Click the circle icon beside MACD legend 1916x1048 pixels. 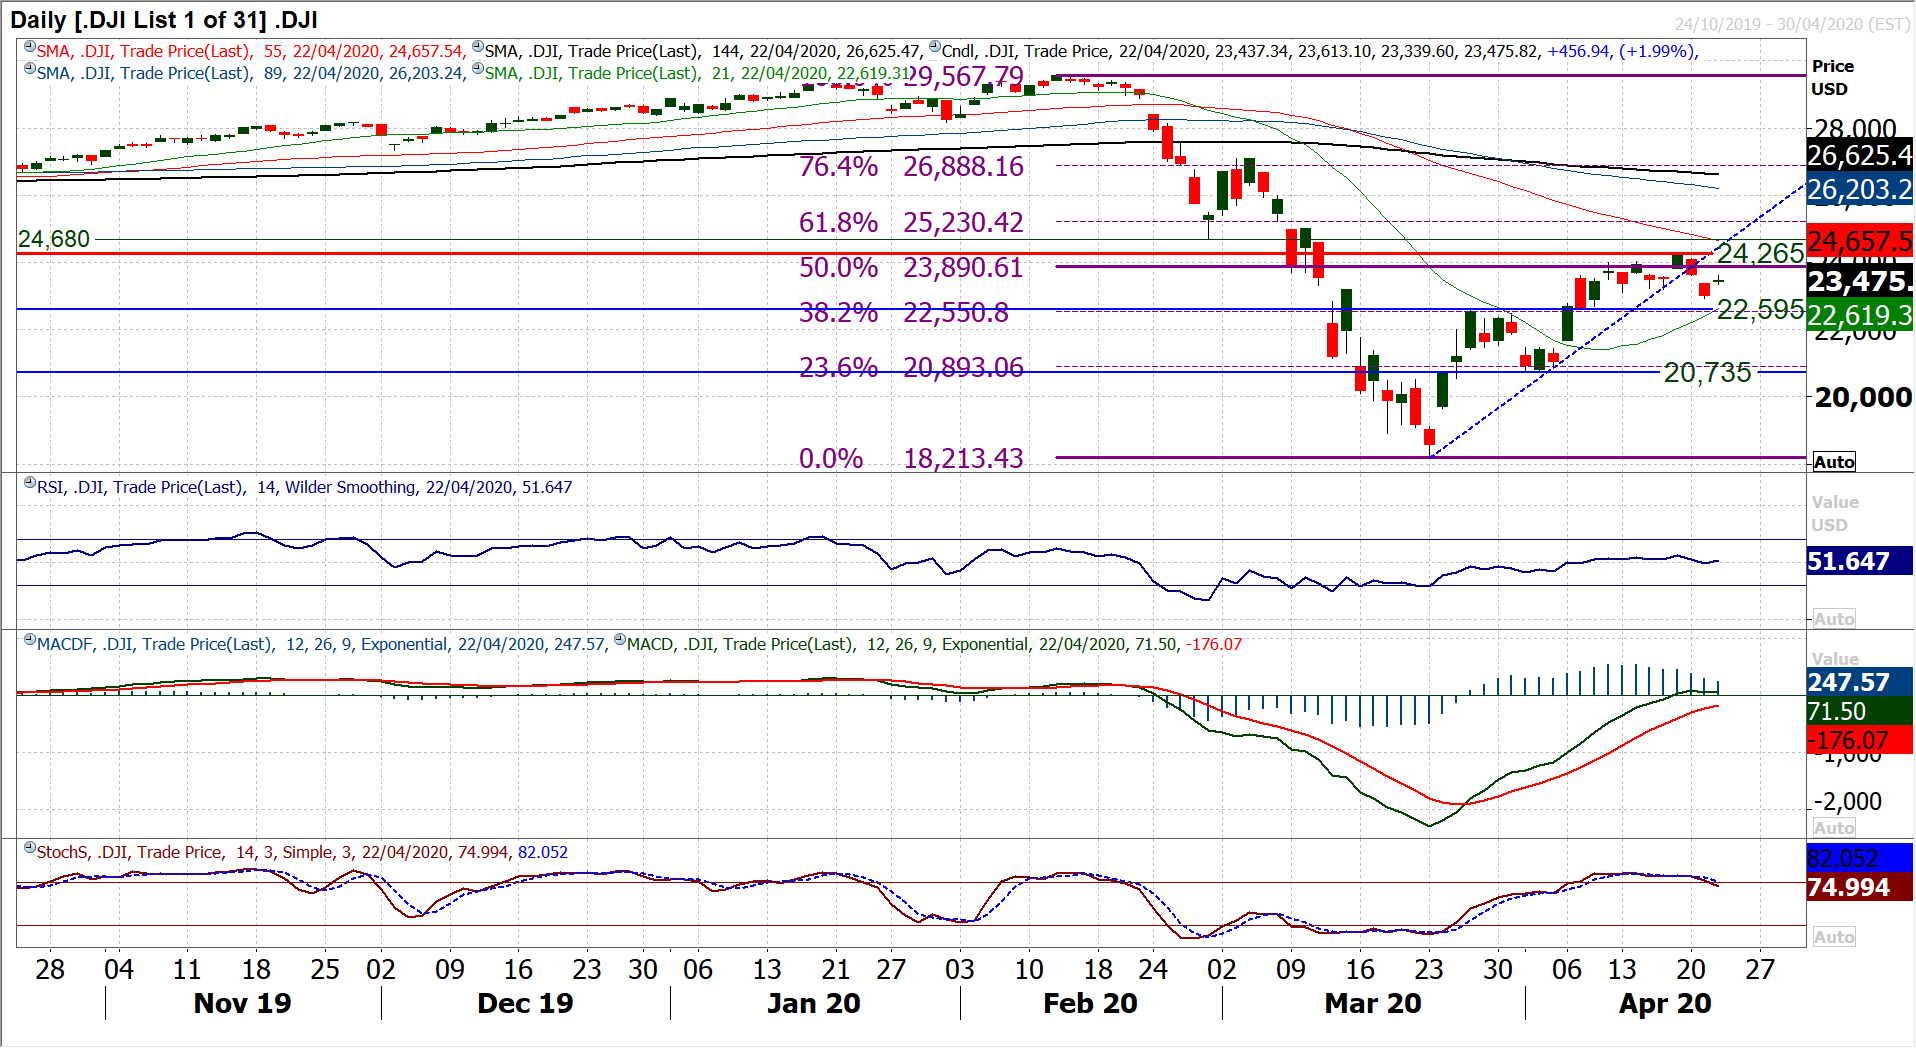pyautogui.click(x=620, y=640)
